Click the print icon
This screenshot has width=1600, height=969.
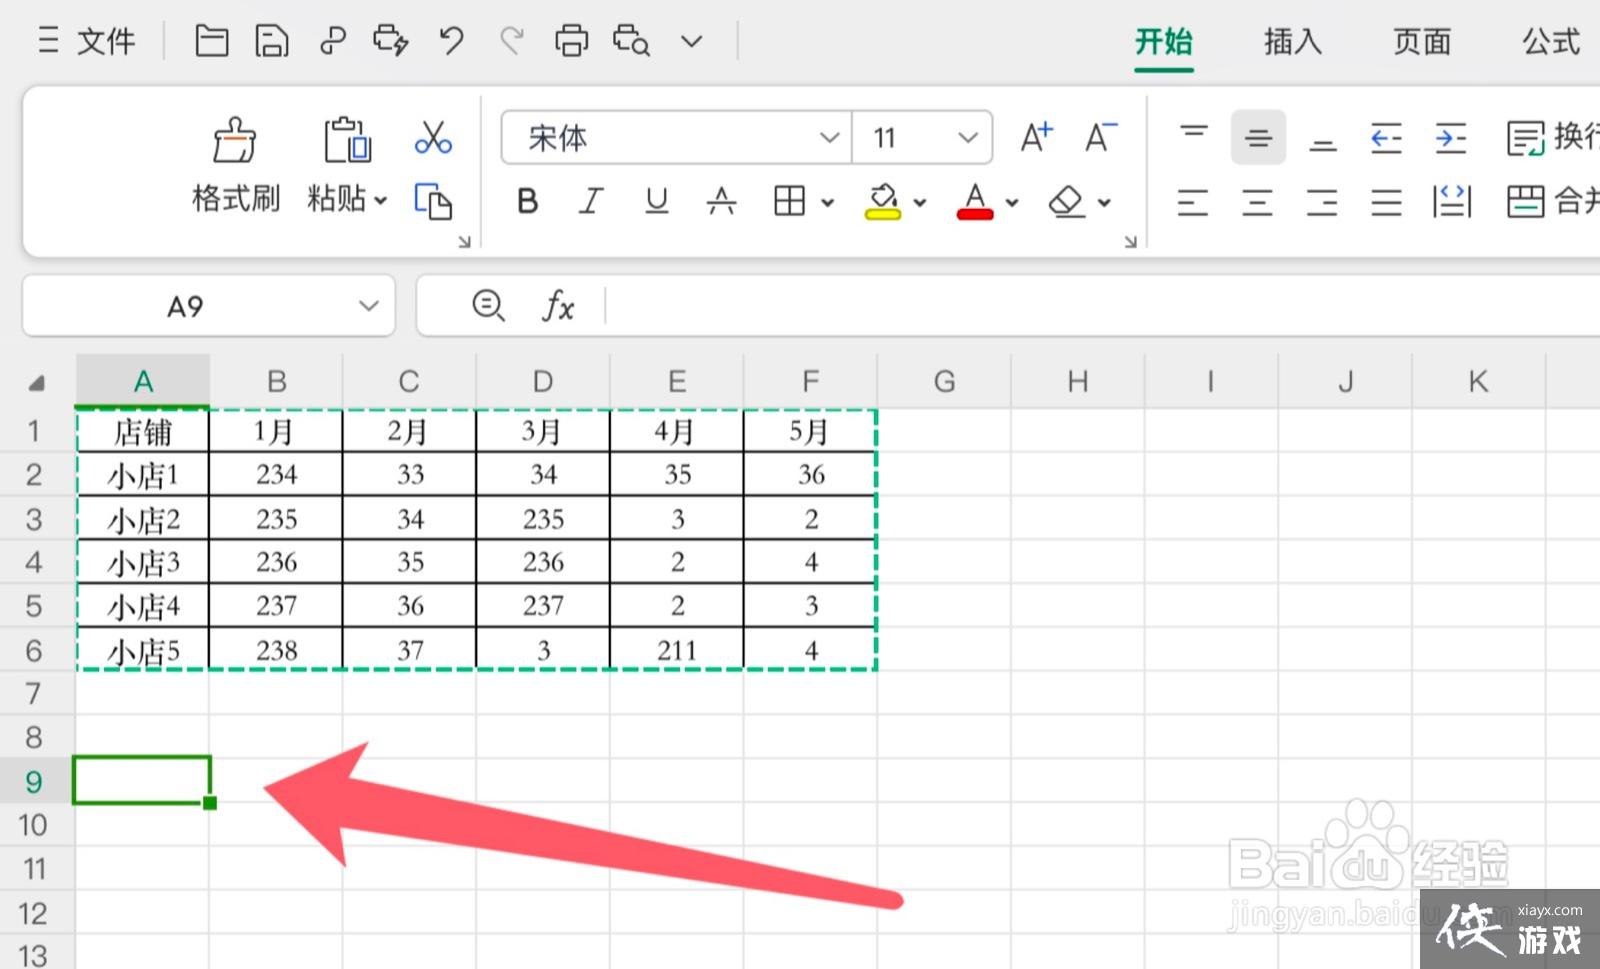[571, 41]
